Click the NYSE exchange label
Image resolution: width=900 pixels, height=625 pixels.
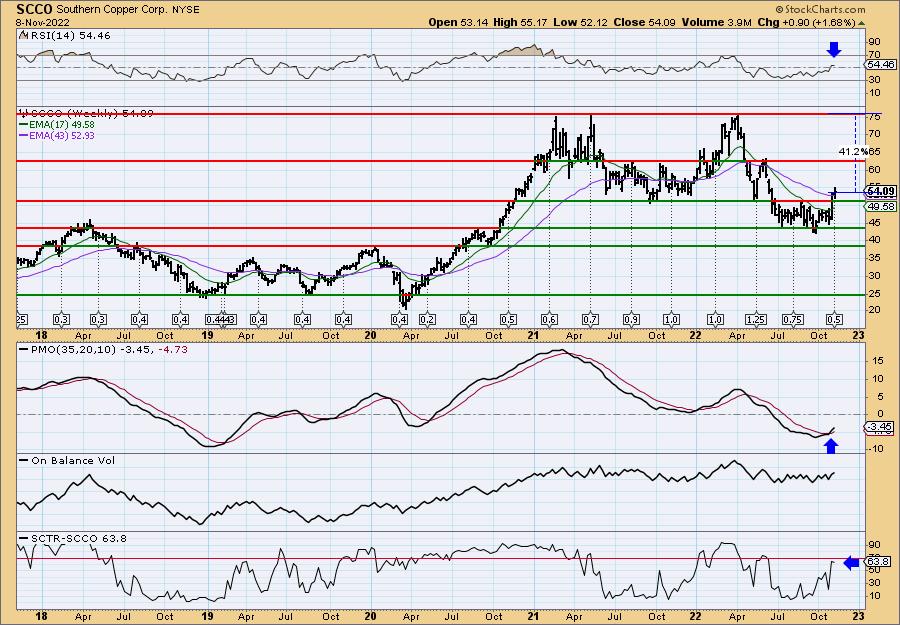(x=185, y=10)
